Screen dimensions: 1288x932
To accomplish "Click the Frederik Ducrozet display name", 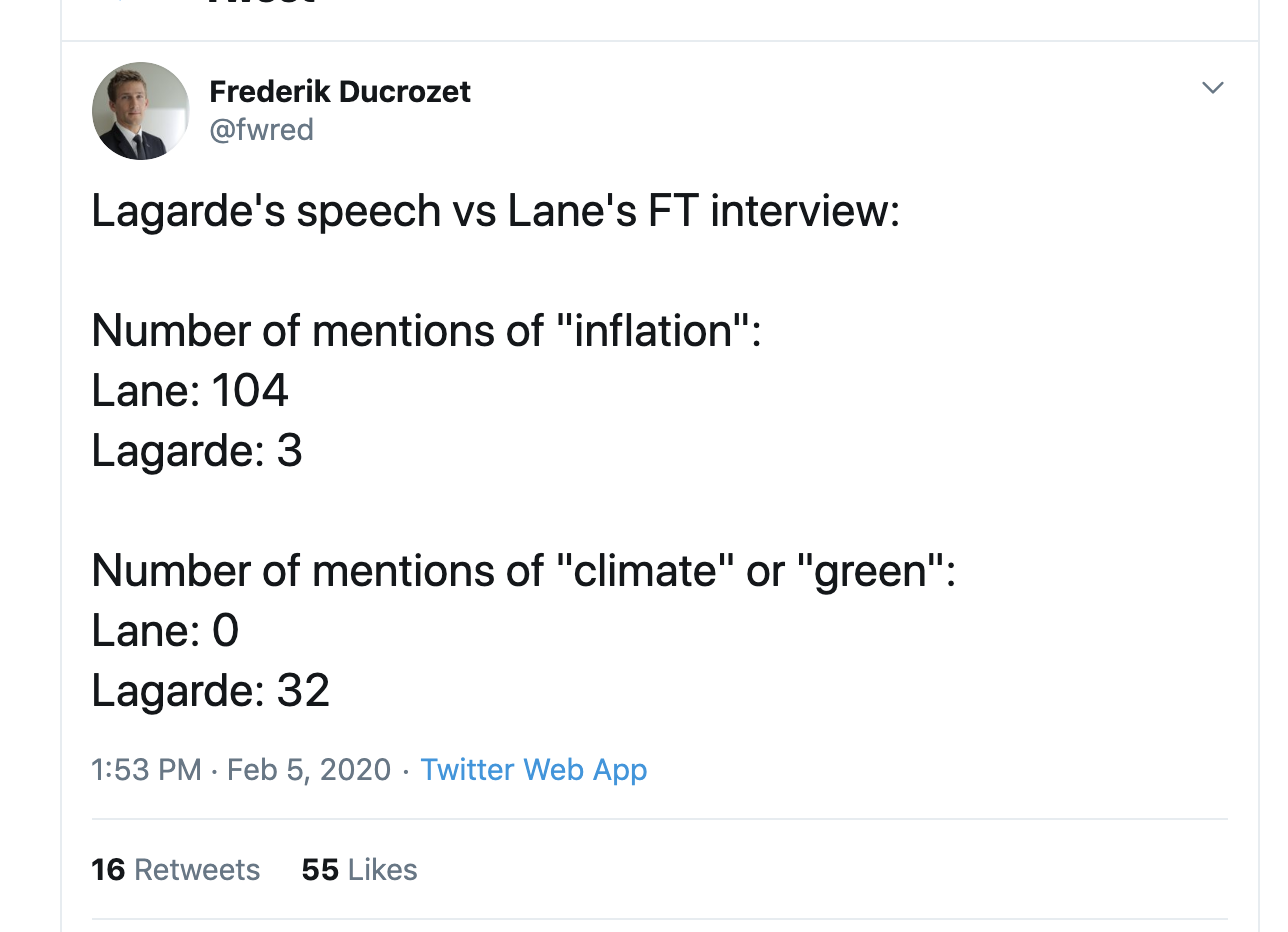I will pos(339,92).
